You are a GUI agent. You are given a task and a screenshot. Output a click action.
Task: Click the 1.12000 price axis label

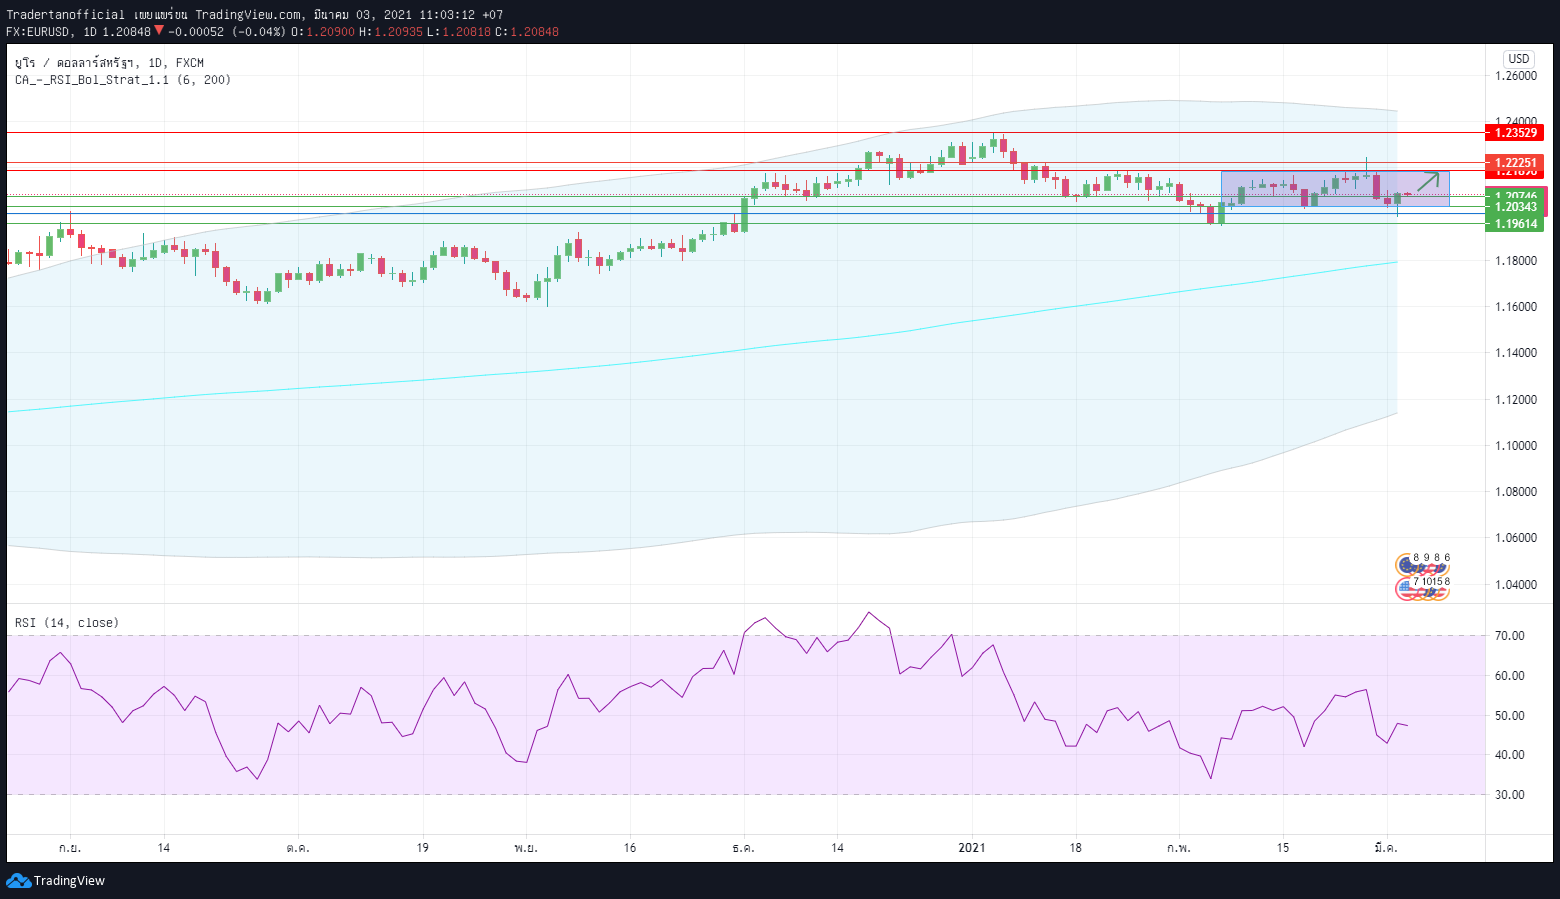[x=1516, y=400]
